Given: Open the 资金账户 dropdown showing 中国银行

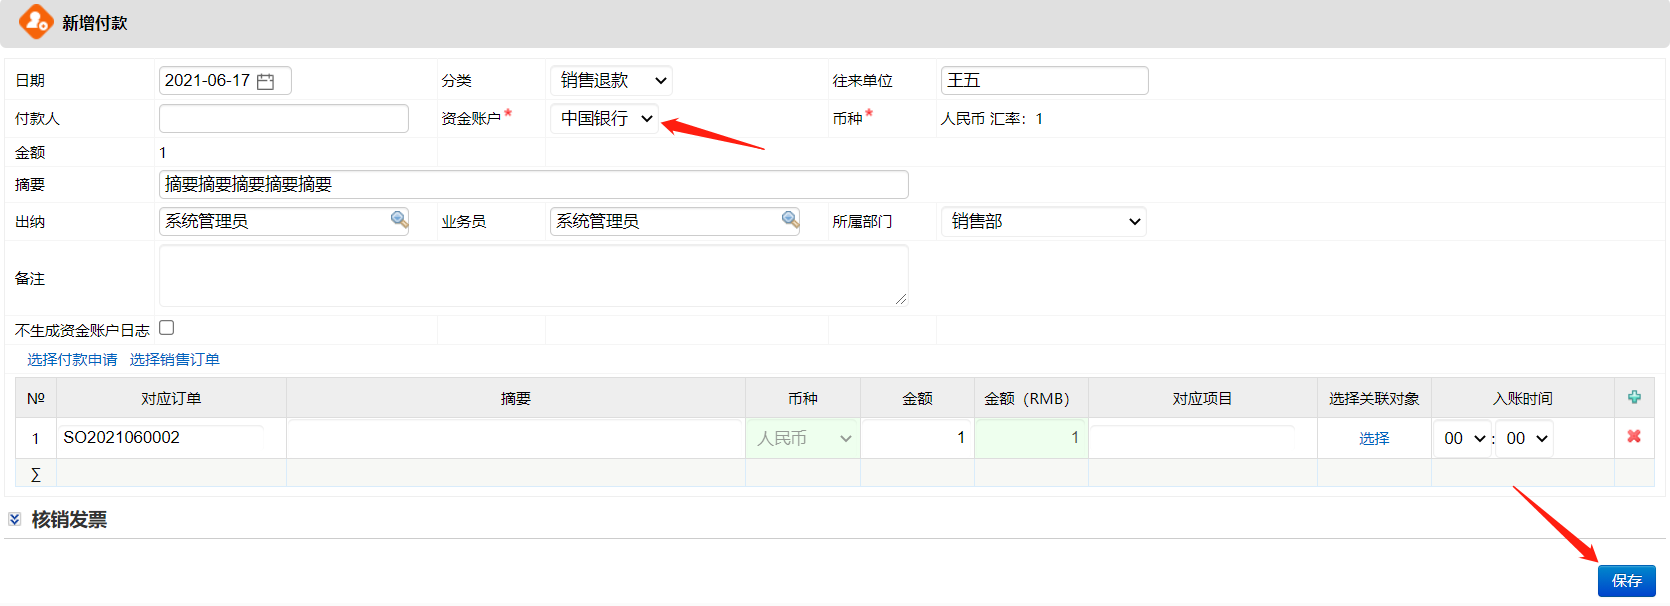Looking at the screenshot, I should (x=604, y=118).
